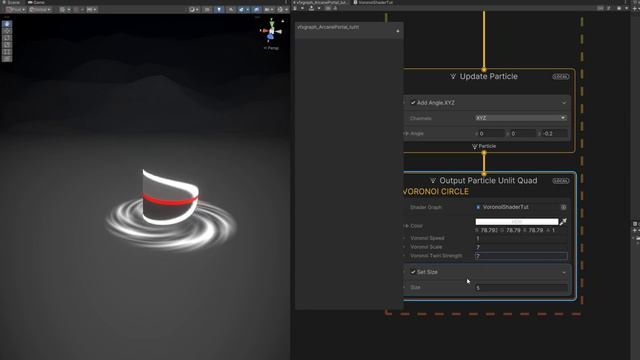The image size is (640, 360).
Task: Toggle 2D view in Scene toolbar
Action: [207, 9]
